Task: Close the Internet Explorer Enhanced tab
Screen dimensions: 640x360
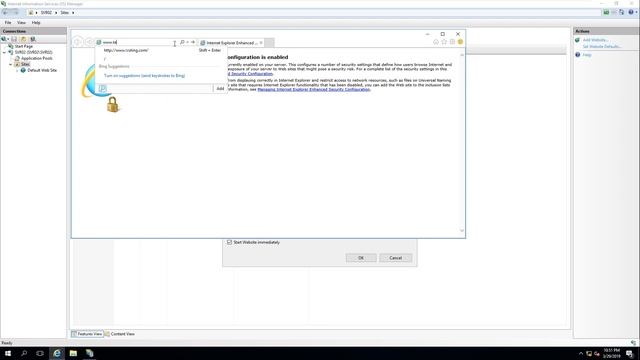Action: pos(261,42)
